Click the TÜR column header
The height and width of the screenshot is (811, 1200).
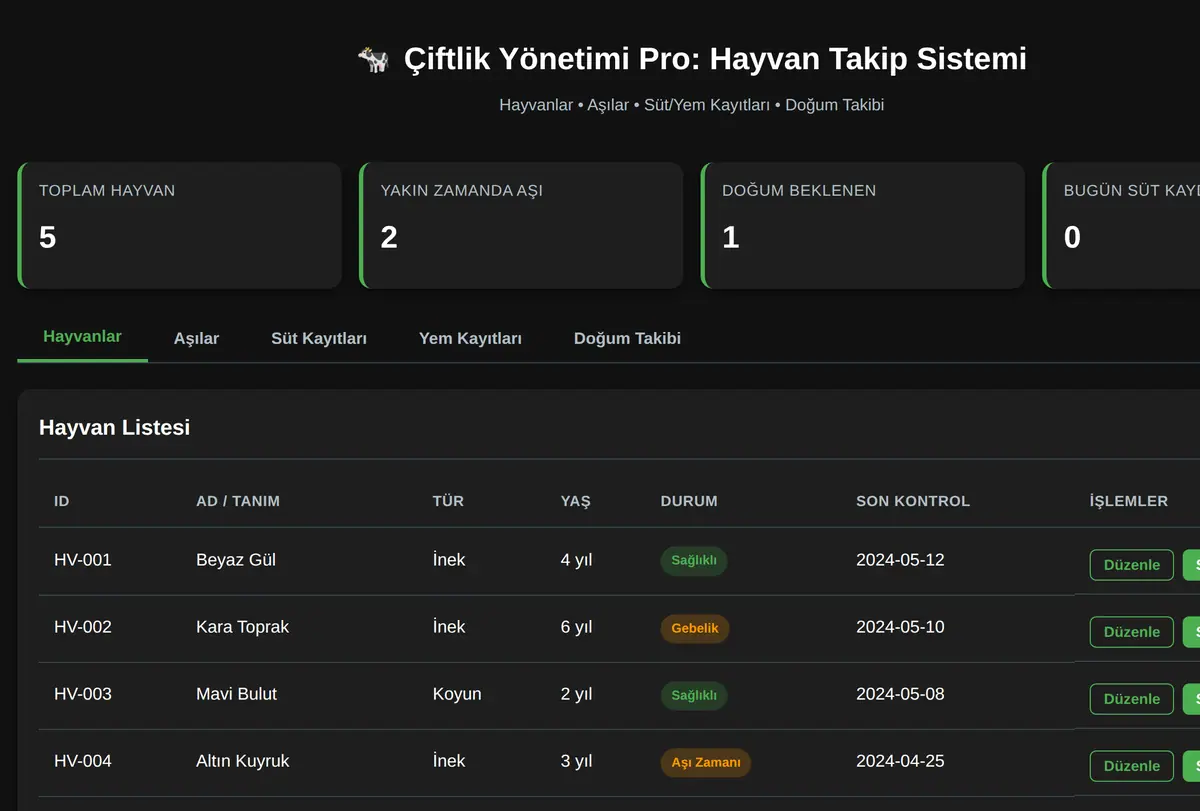448,501
